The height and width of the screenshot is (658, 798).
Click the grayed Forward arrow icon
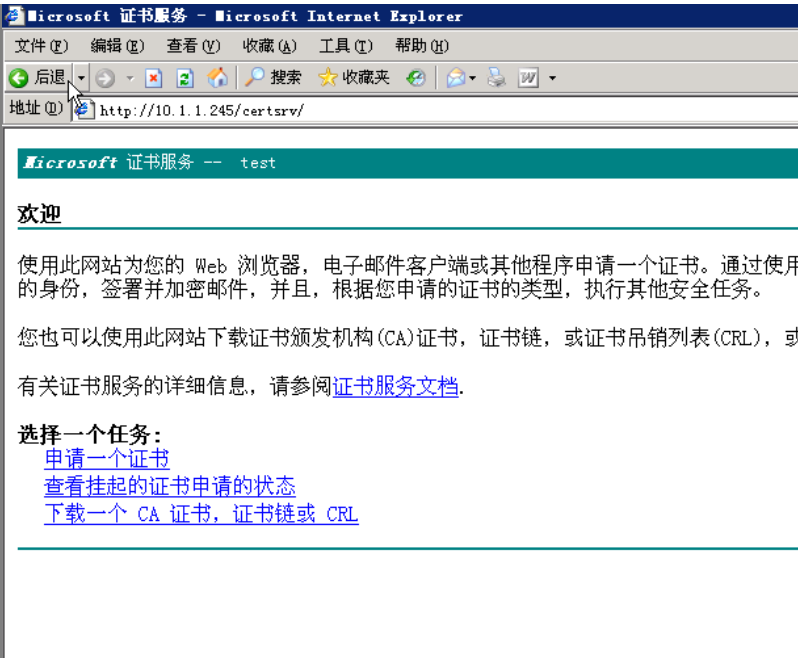point(105,78)
